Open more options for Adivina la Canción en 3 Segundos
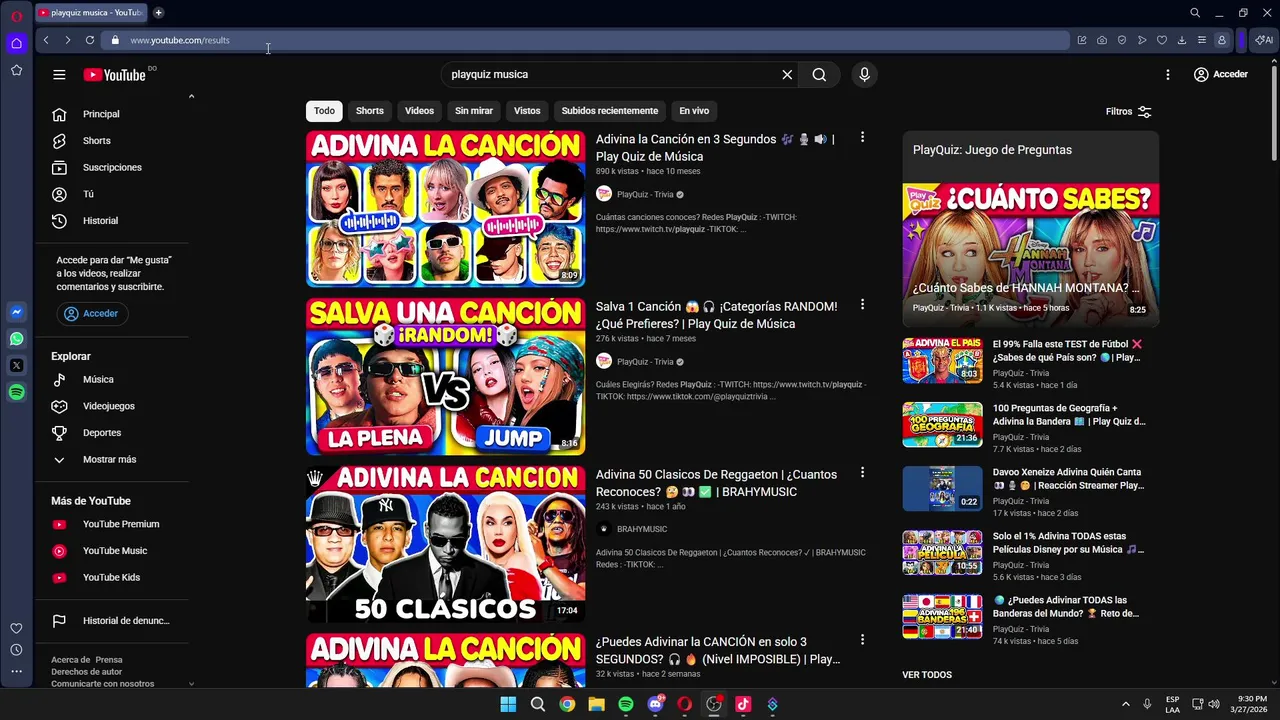This screenshot has width=1280, height=720. tap(862, 137)
